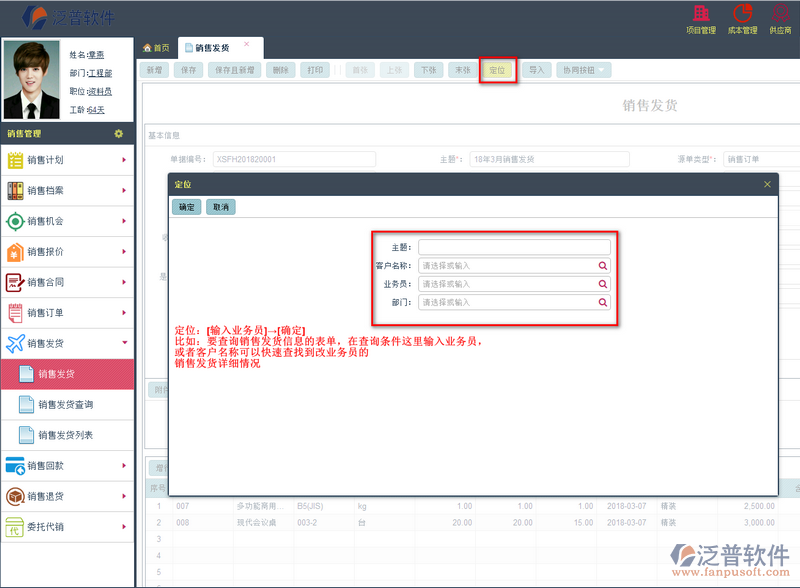Go to the 下张 record
The height and width of the screenshot is (588, 800).
click(429, 70)
